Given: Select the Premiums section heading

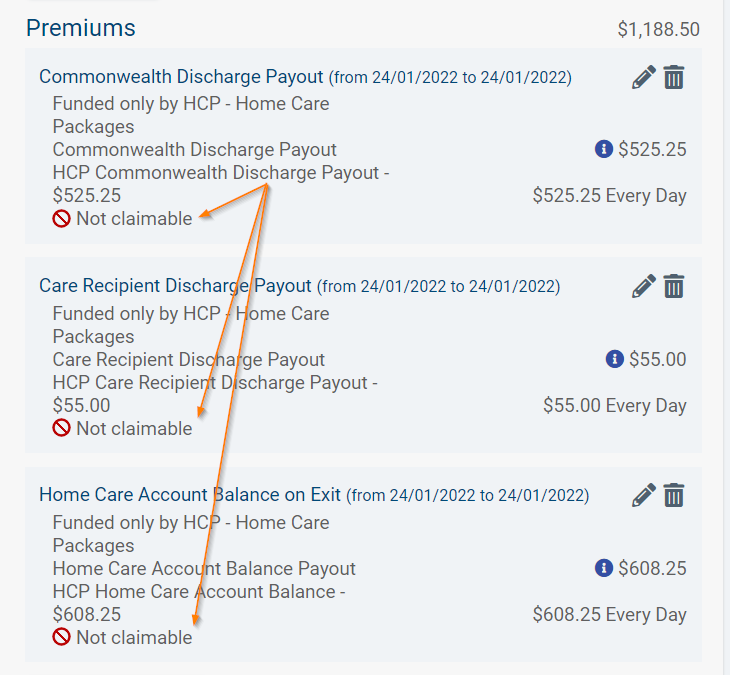Looking at the screenshot, I should click(x=81, y=28).
